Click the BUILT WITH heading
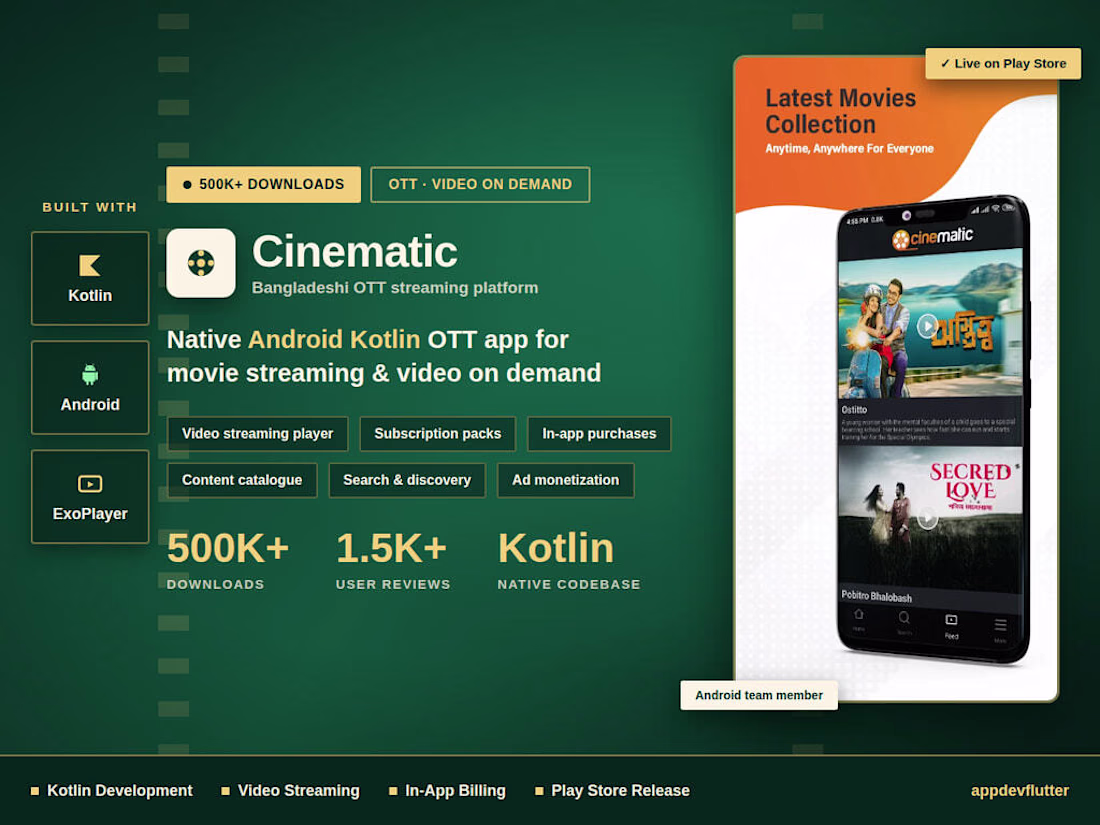This screenshot has height=825, width=1100. tap(90, 207)
